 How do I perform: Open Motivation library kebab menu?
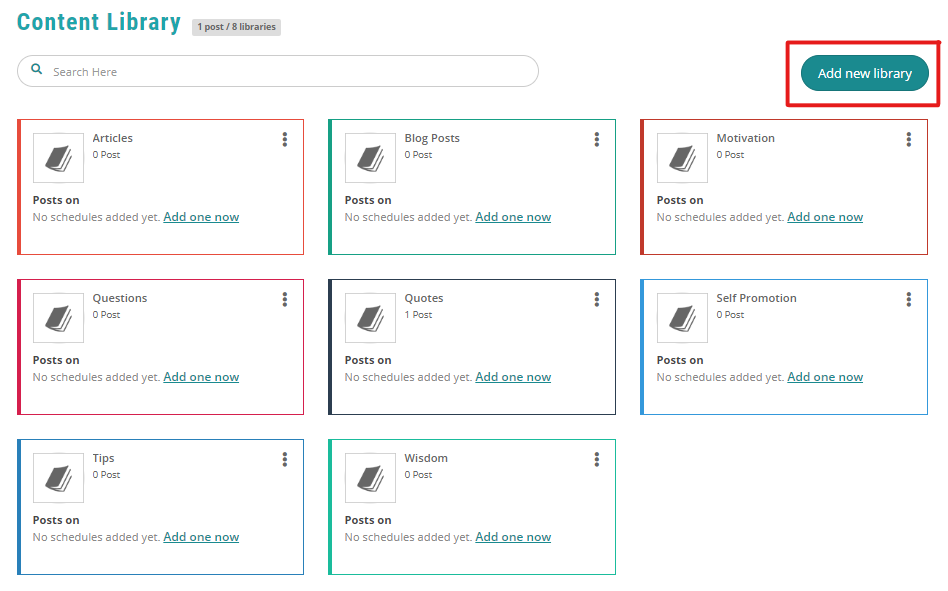pyautogui.click(x=909, y=140)
